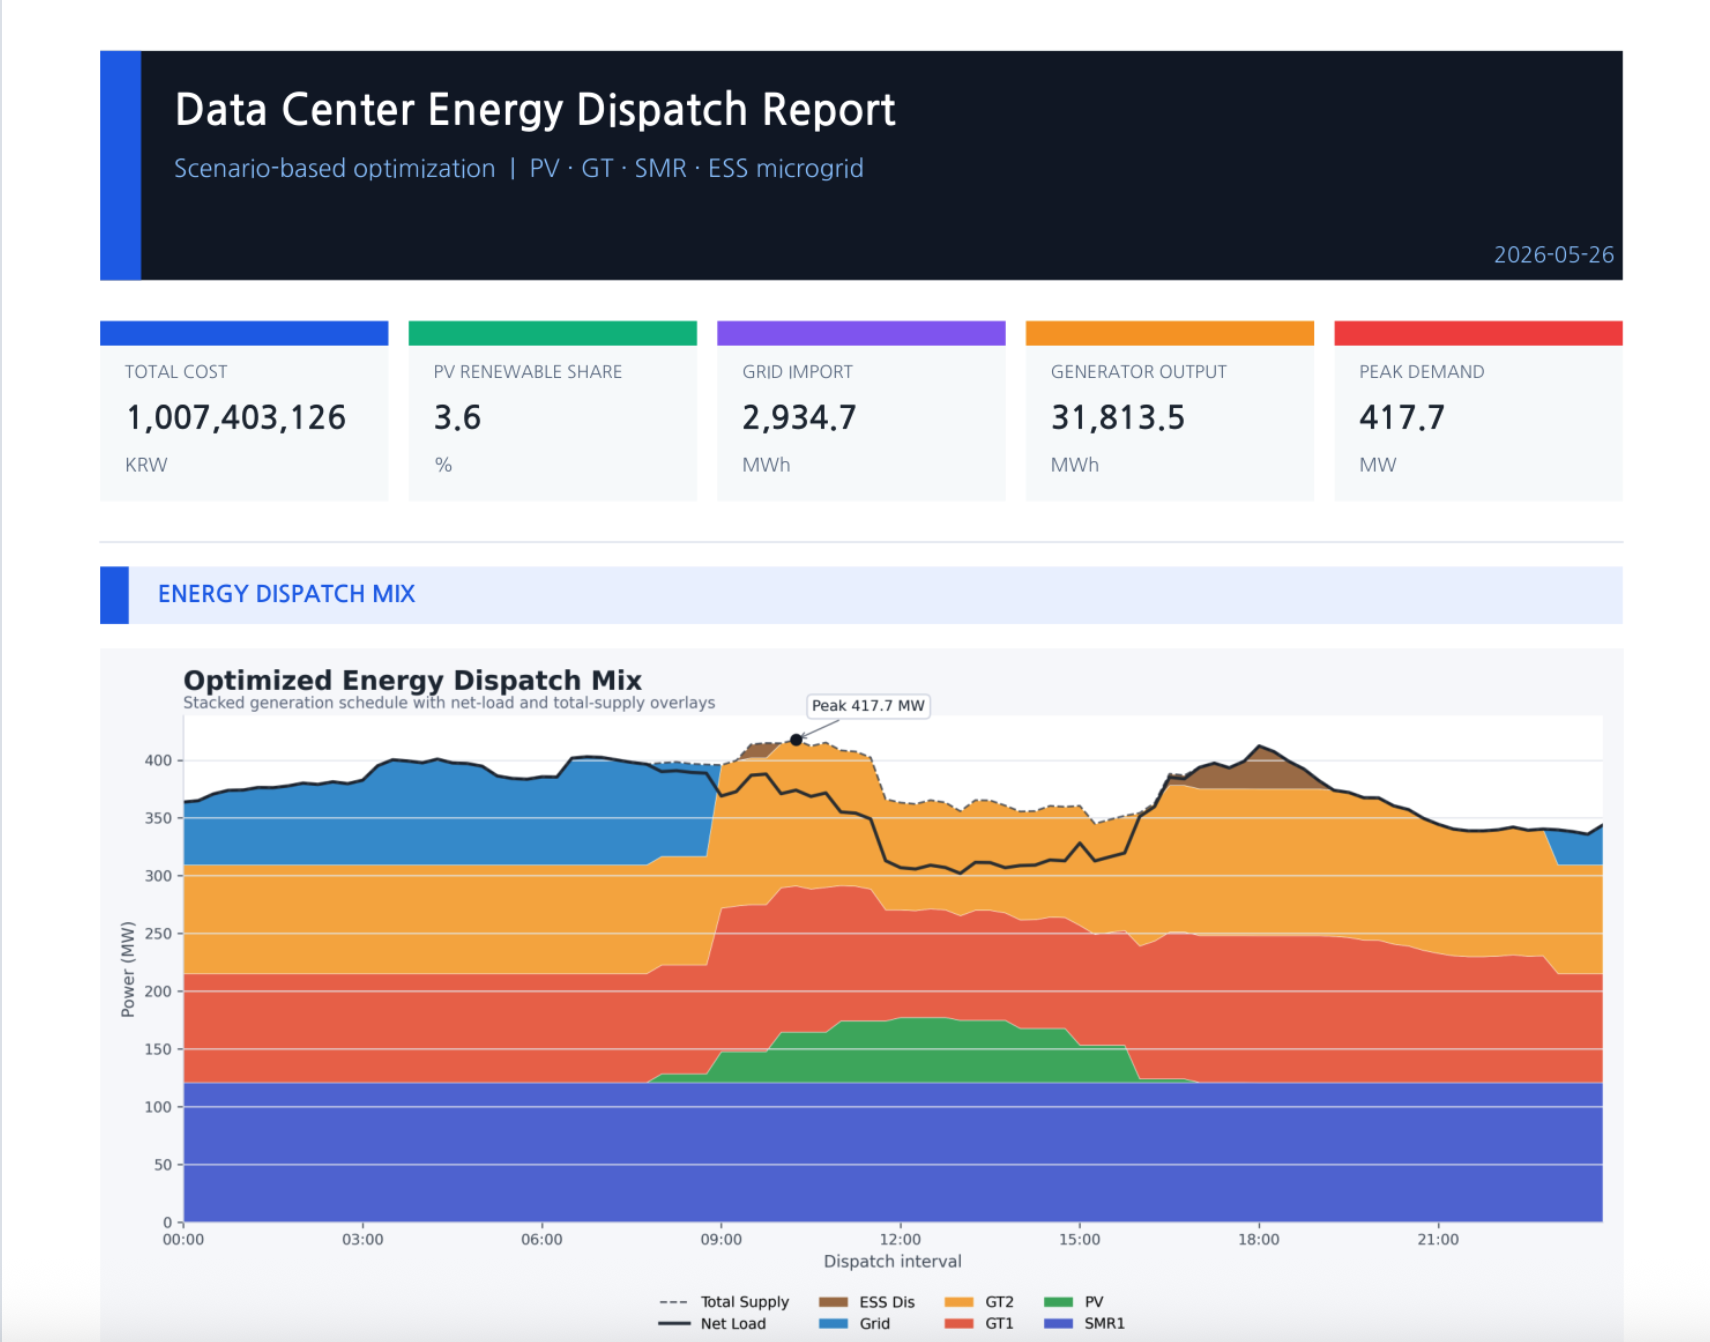Click the "09:00" x-axis tick label
The height and width of the screenshot is (1342, 1710).
tap(721, 1240)
